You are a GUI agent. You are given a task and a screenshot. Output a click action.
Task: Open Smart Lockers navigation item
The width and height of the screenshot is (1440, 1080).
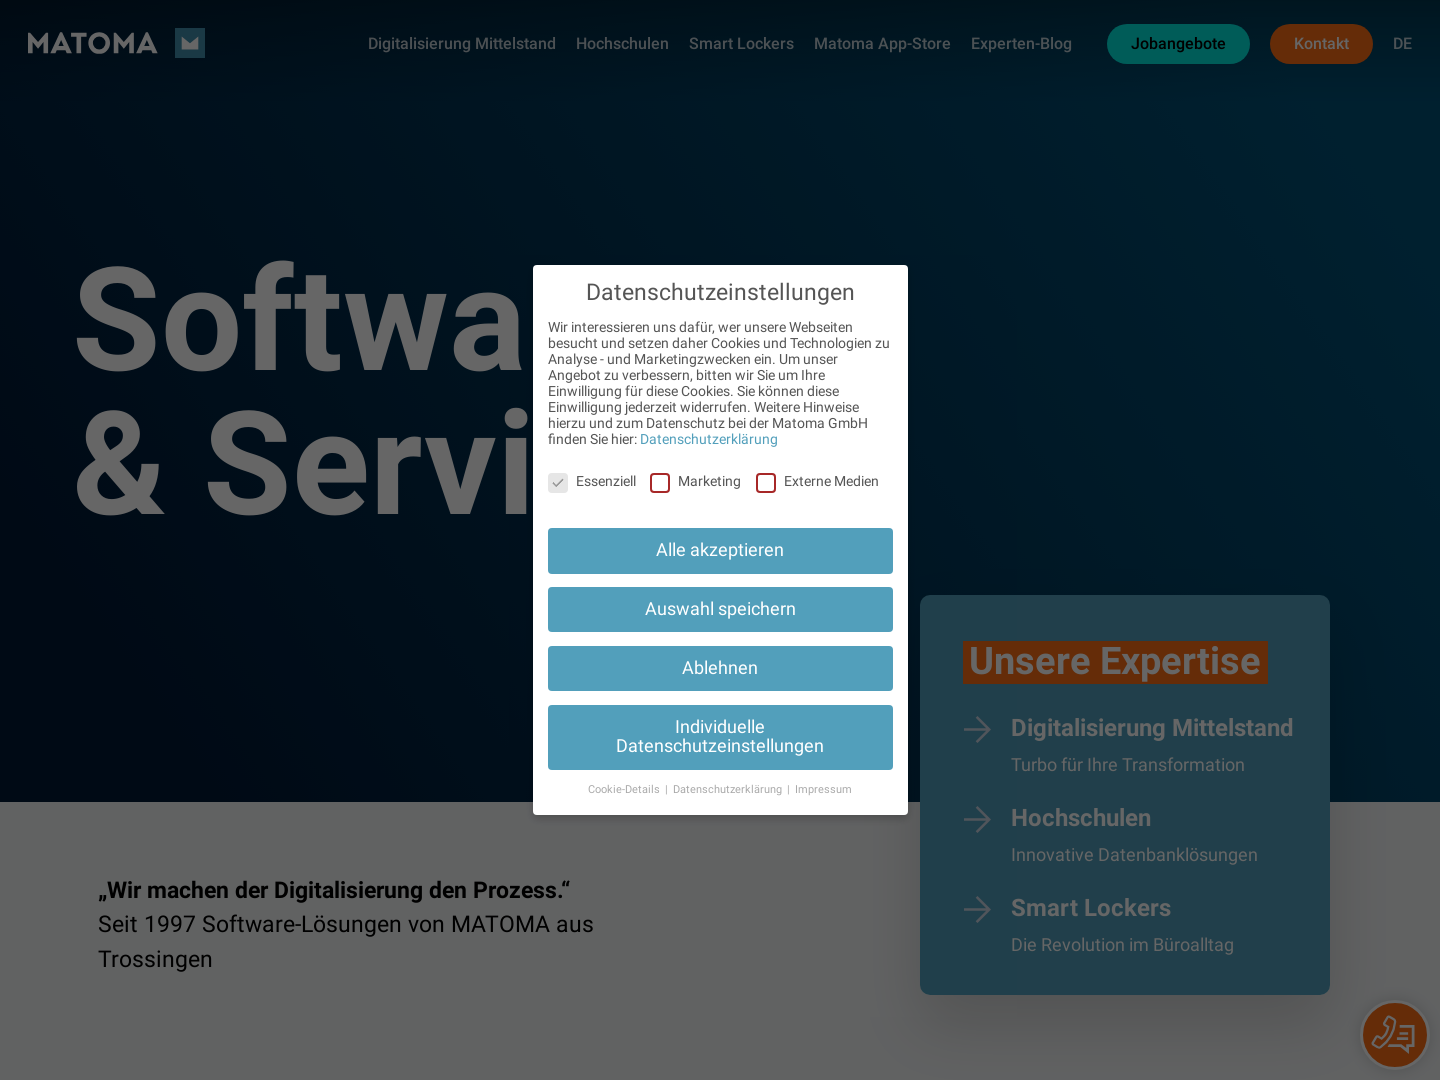(741, 44)
